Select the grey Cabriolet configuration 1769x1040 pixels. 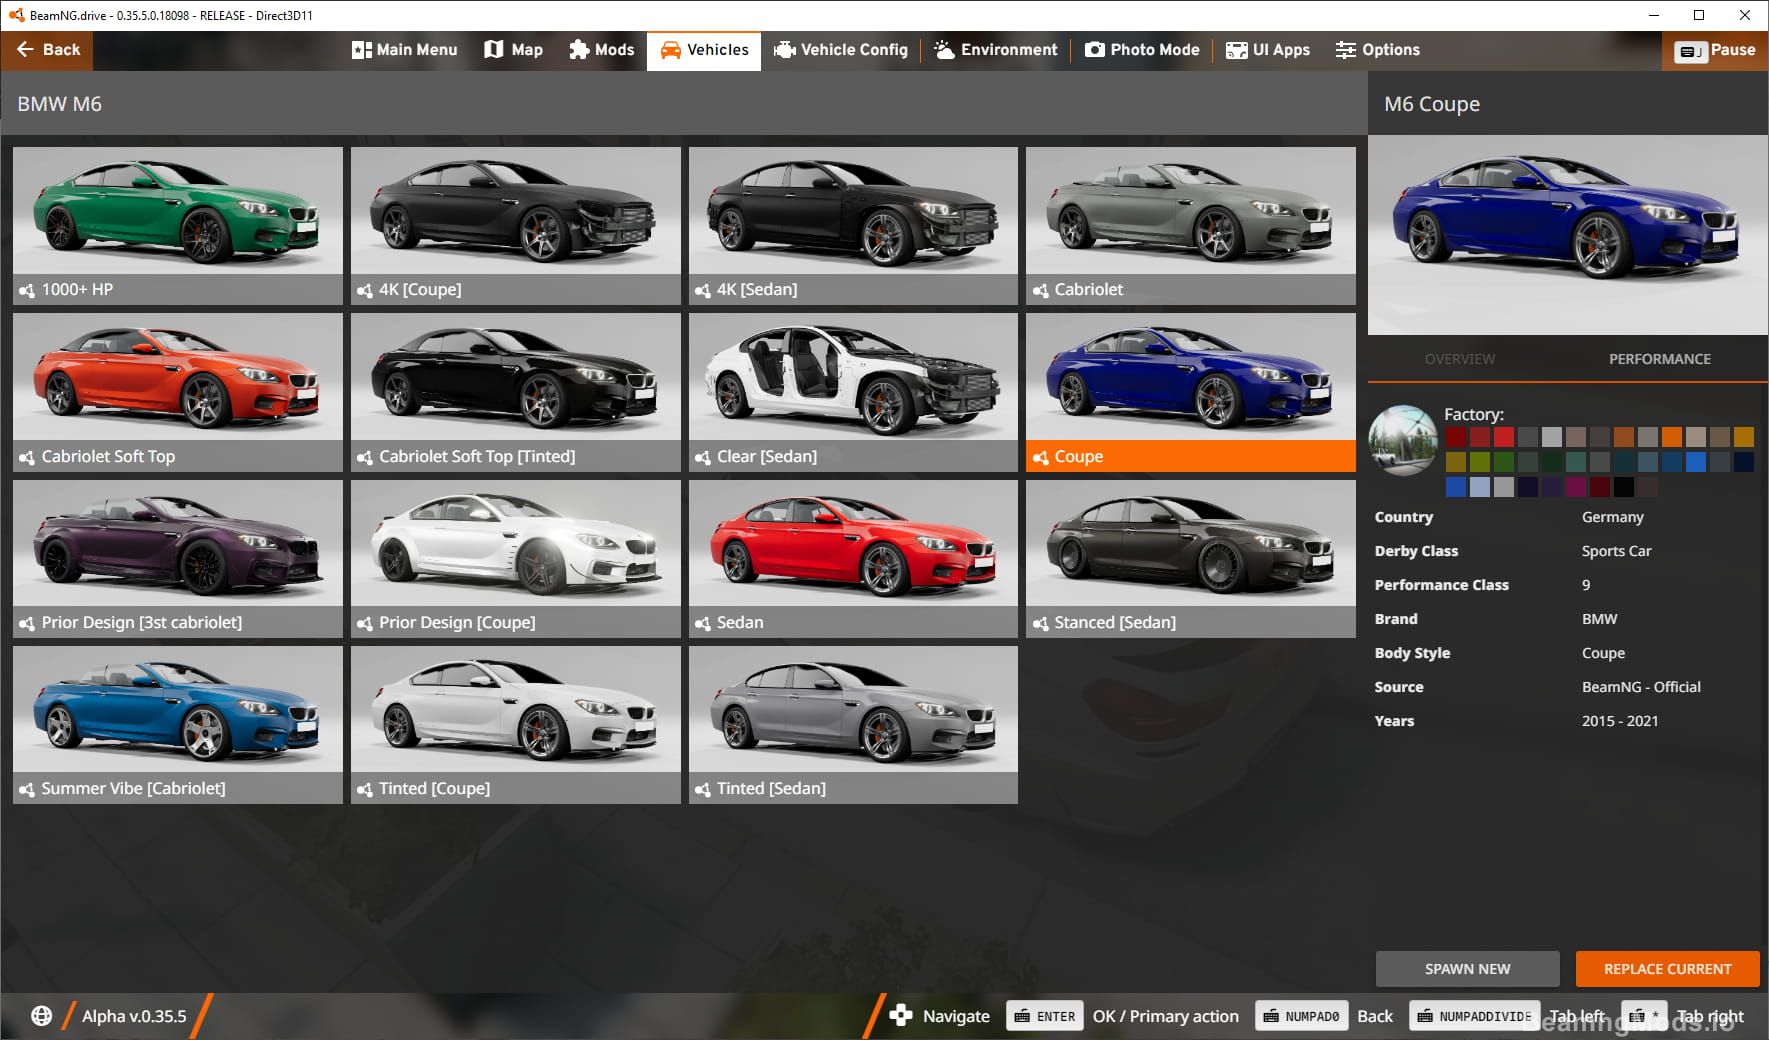(1191, 225)
